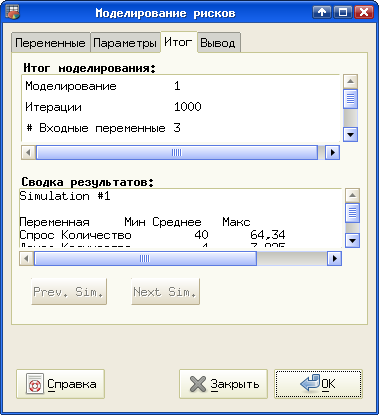The image size is (379, 415).
Task: Roll up window with title bar arrow
Action: pyautogui.click(x=322, y=12)
